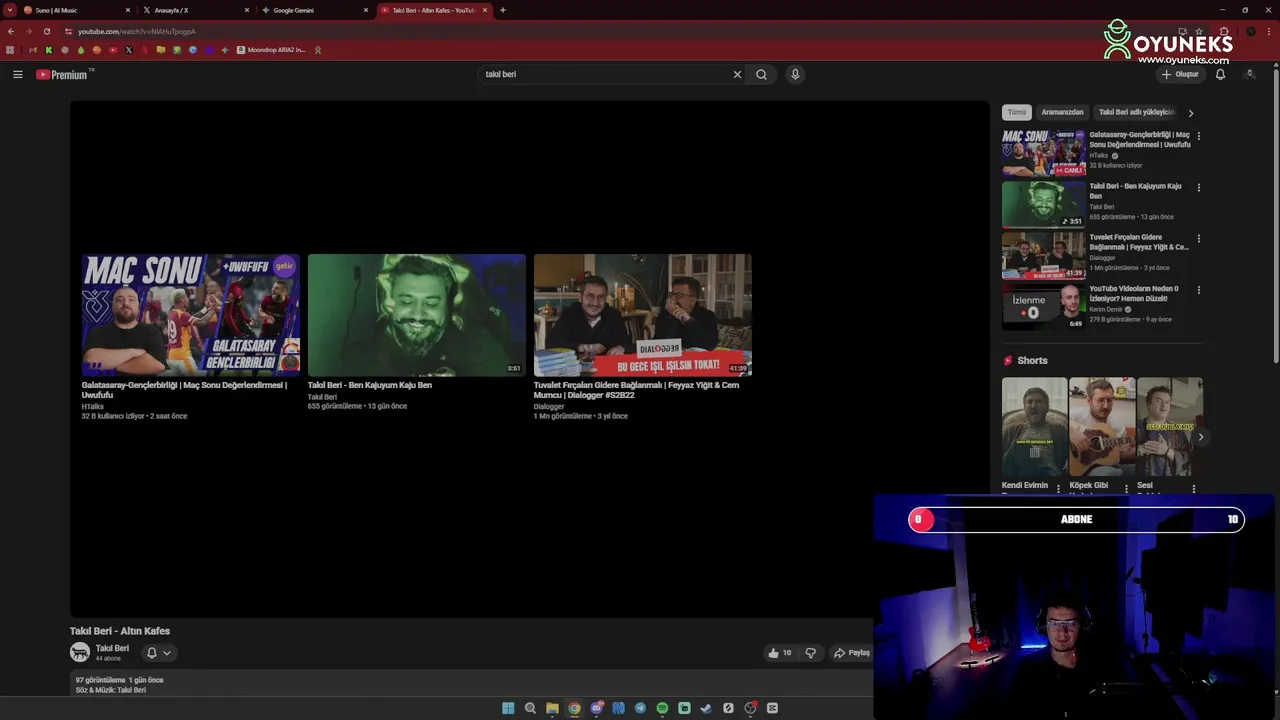1280x720 pixels.
Task: Open Windows taskbar search
Action: pyautogui.click(x=530, y=708)
